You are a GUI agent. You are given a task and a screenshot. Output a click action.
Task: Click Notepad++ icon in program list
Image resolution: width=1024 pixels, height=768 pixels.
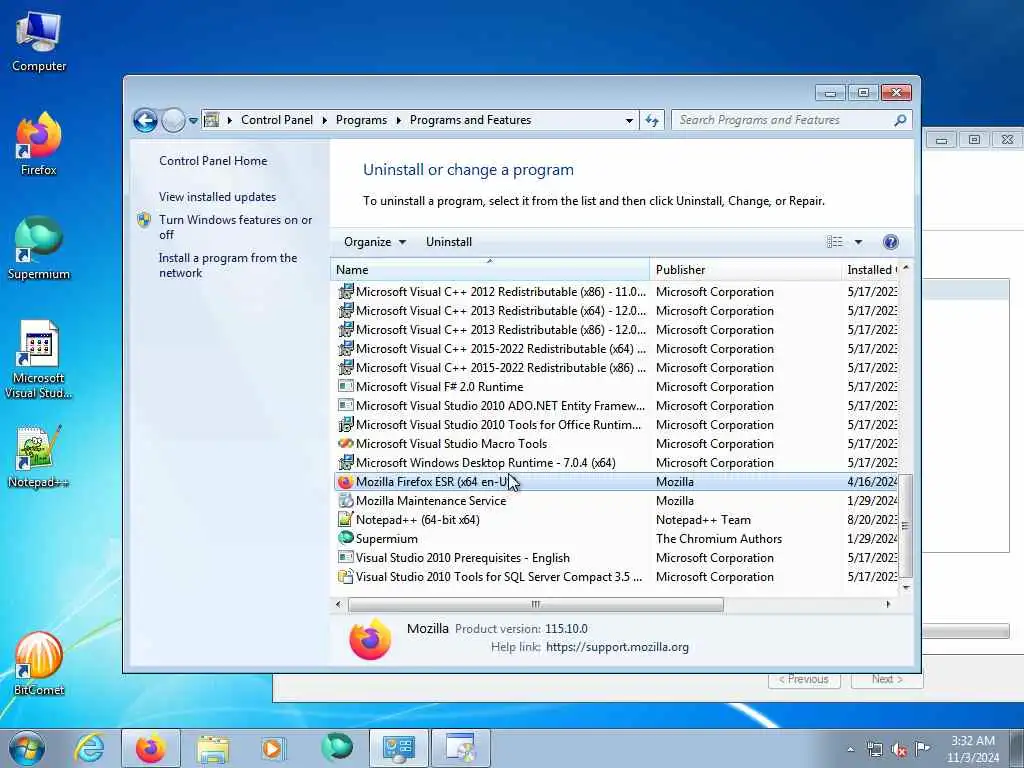point(345,520)
